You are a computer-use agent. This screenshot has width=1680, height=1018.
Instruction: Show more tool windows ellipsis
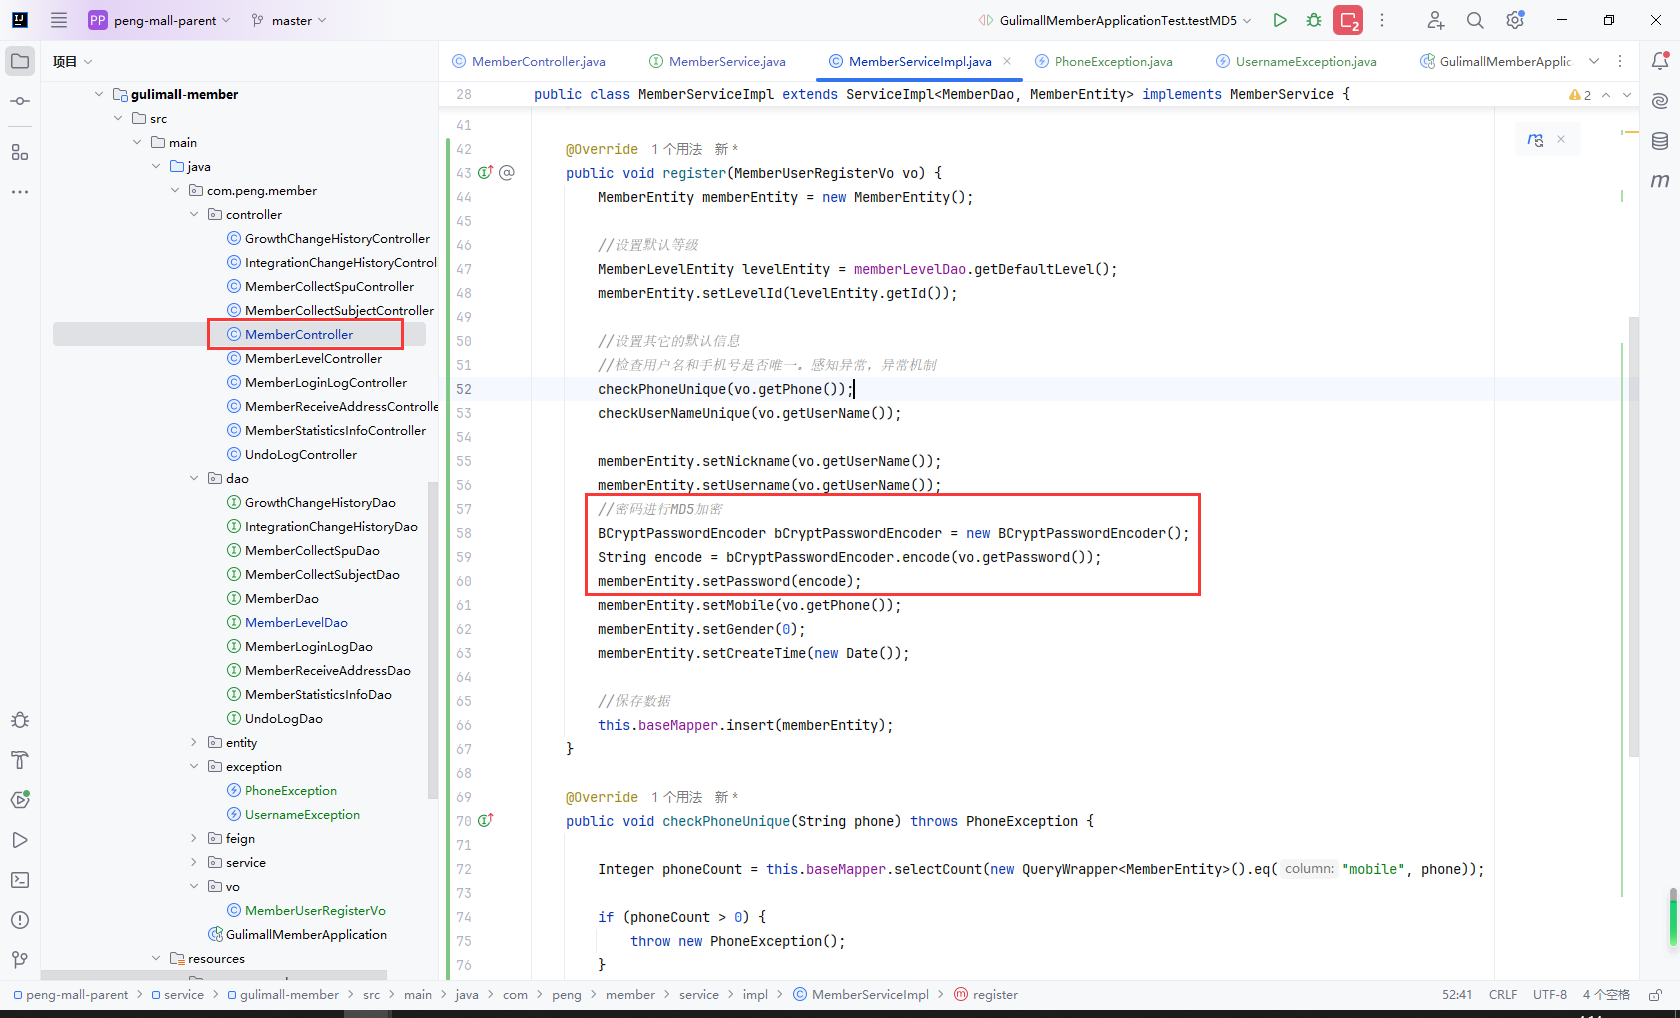pyautogui.click(x=20, y=191)
